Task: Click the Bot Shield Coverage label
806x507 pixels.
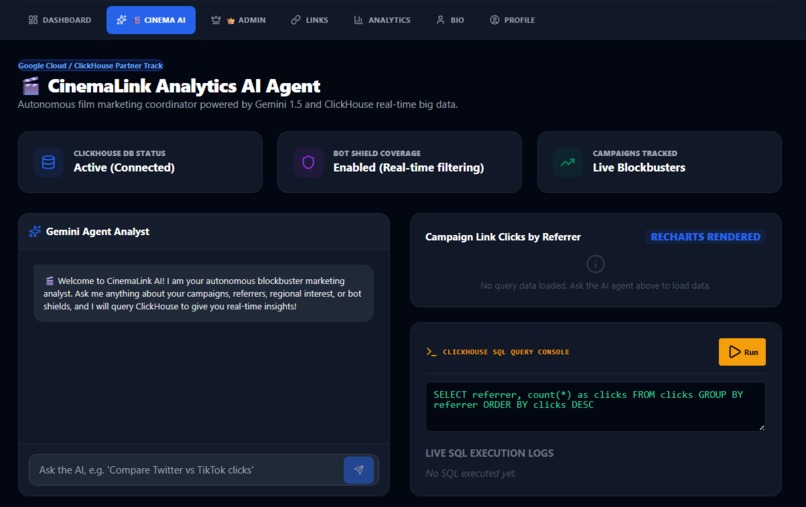Action: click(377, 153)
